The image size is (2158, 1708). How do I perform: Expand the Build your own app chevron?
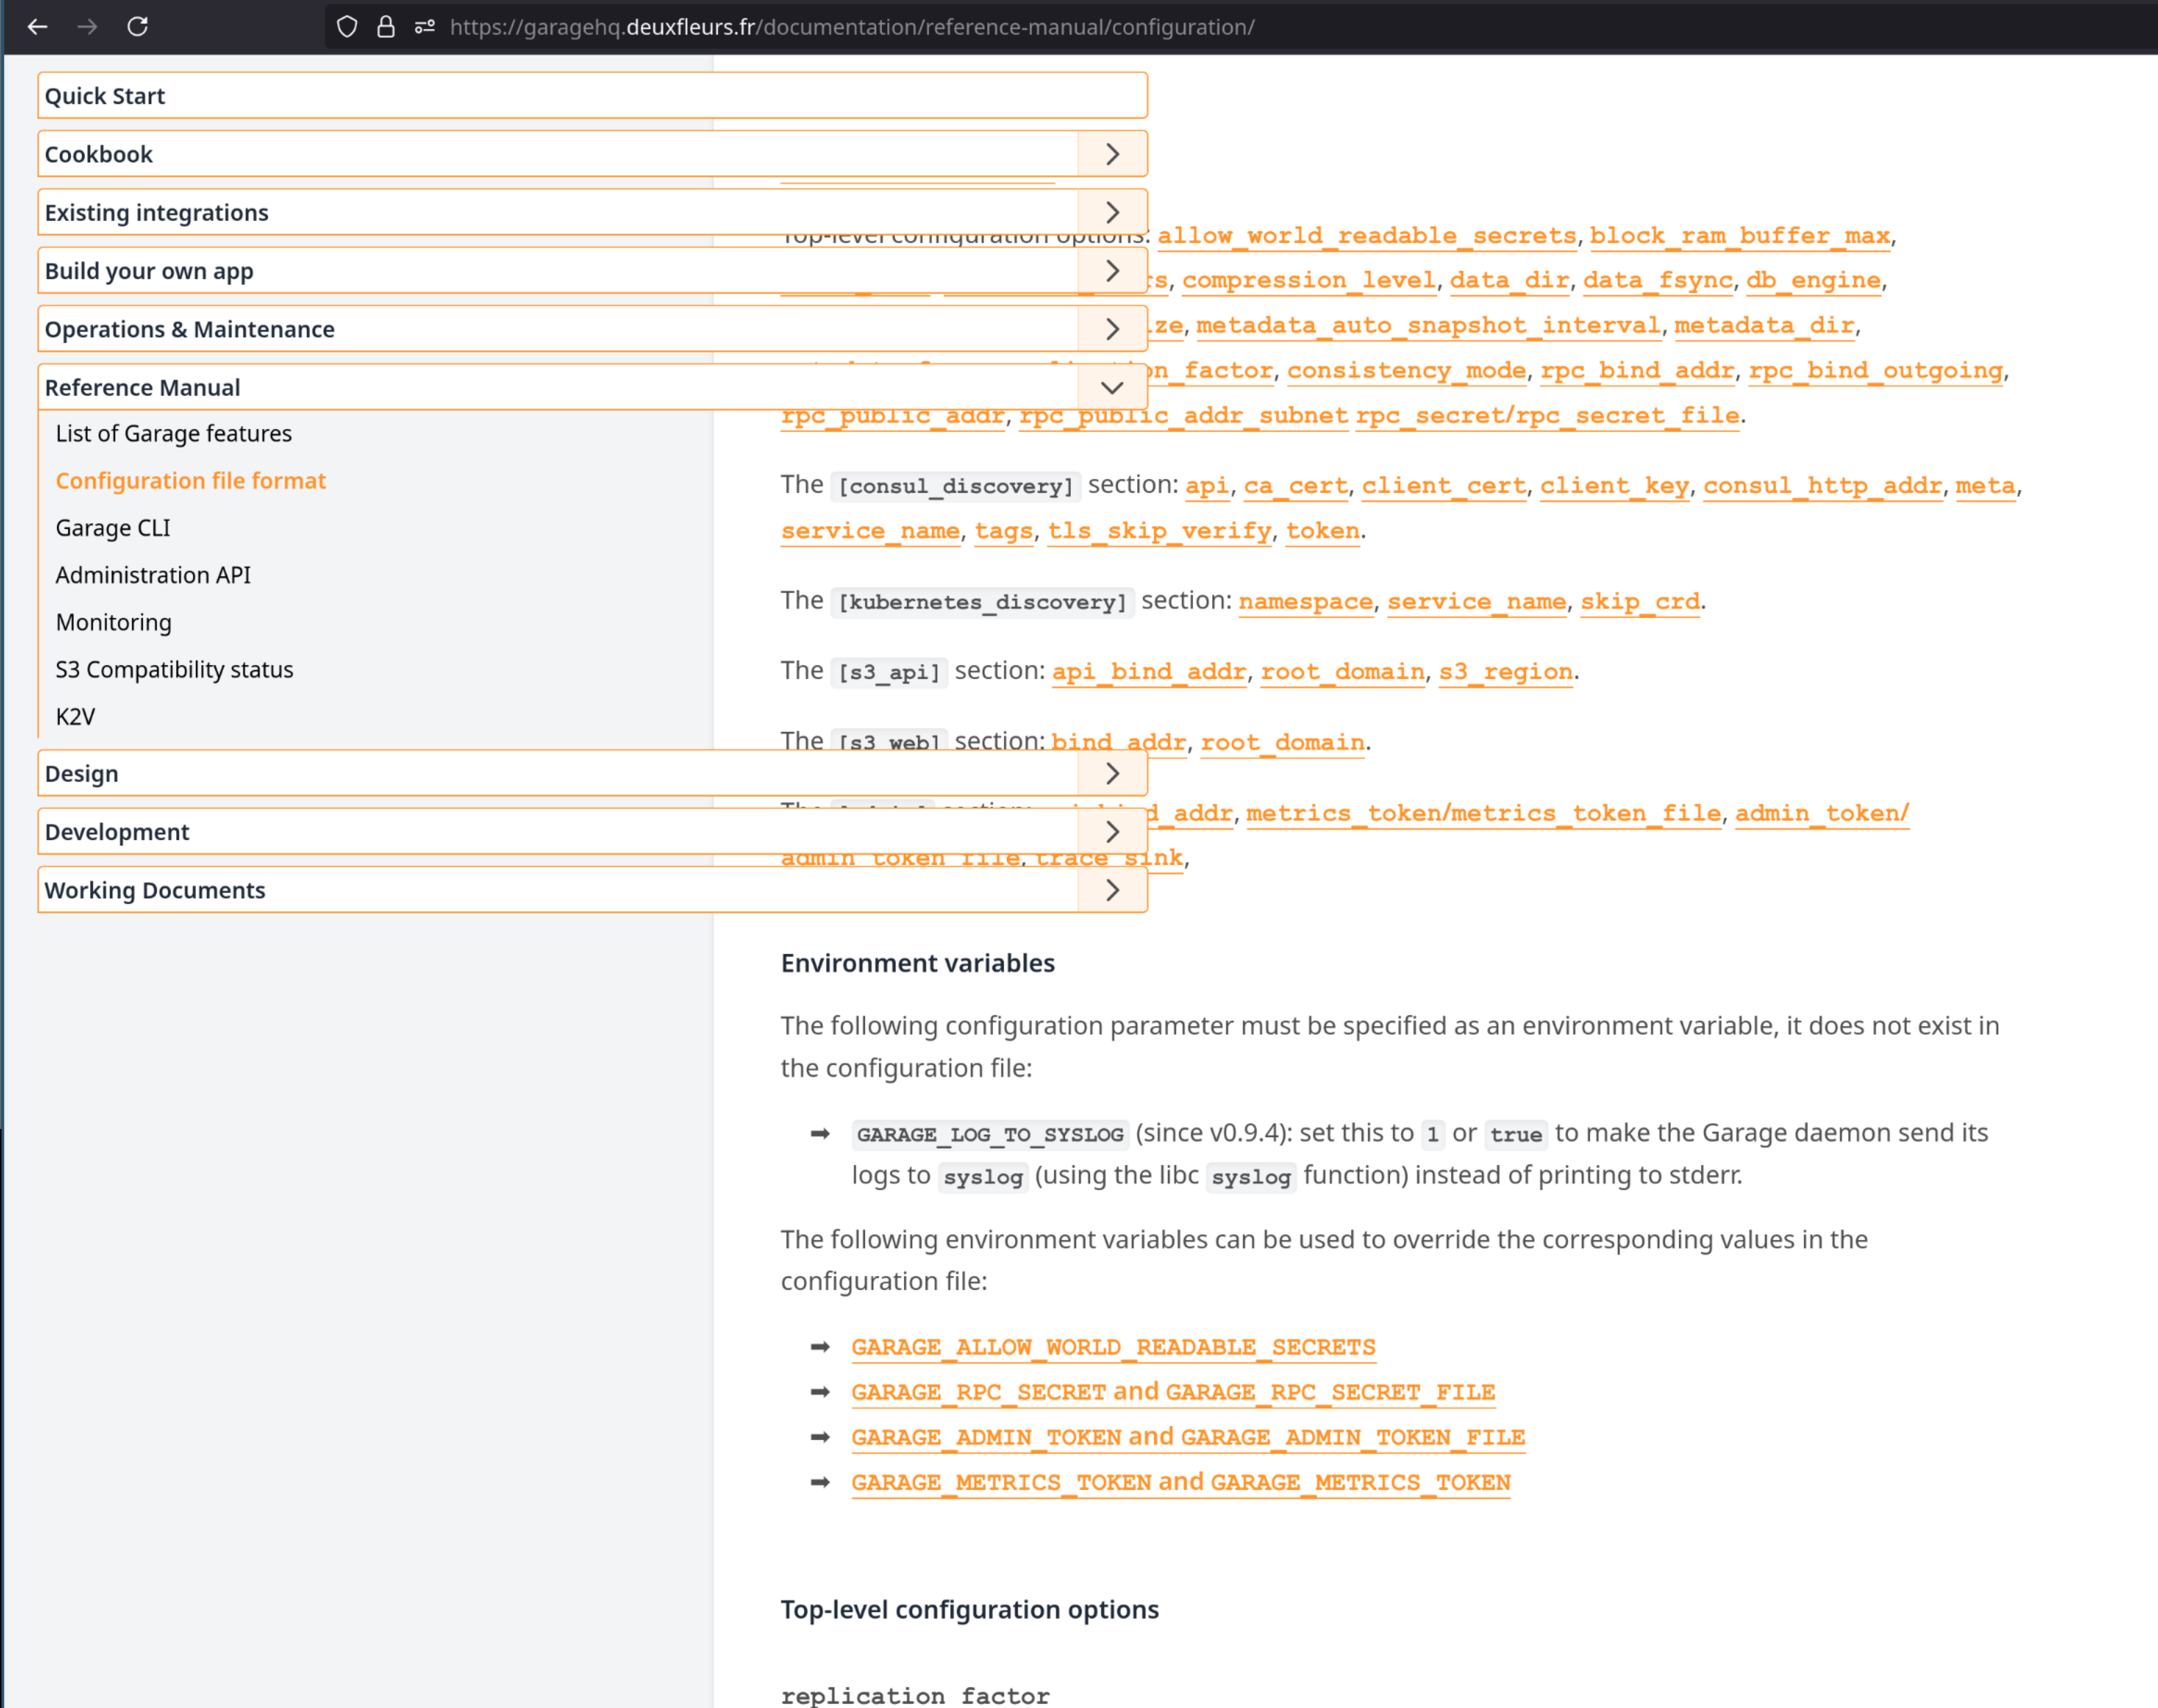[1112, 271]
